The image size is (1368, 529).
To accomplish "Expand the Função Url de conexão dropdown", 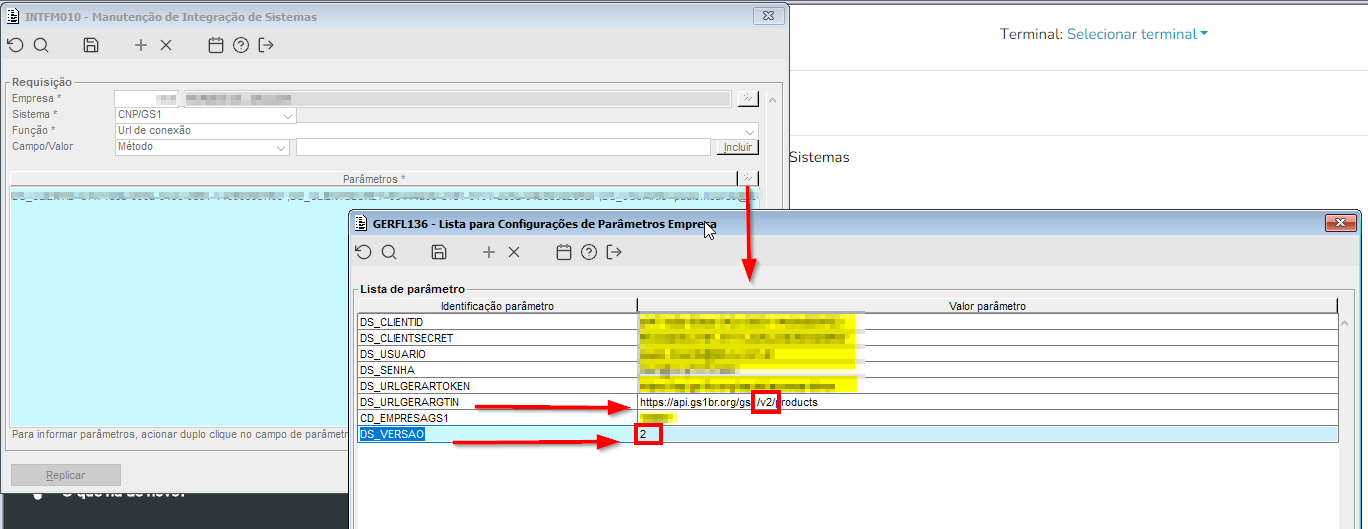I will point(750,131).
